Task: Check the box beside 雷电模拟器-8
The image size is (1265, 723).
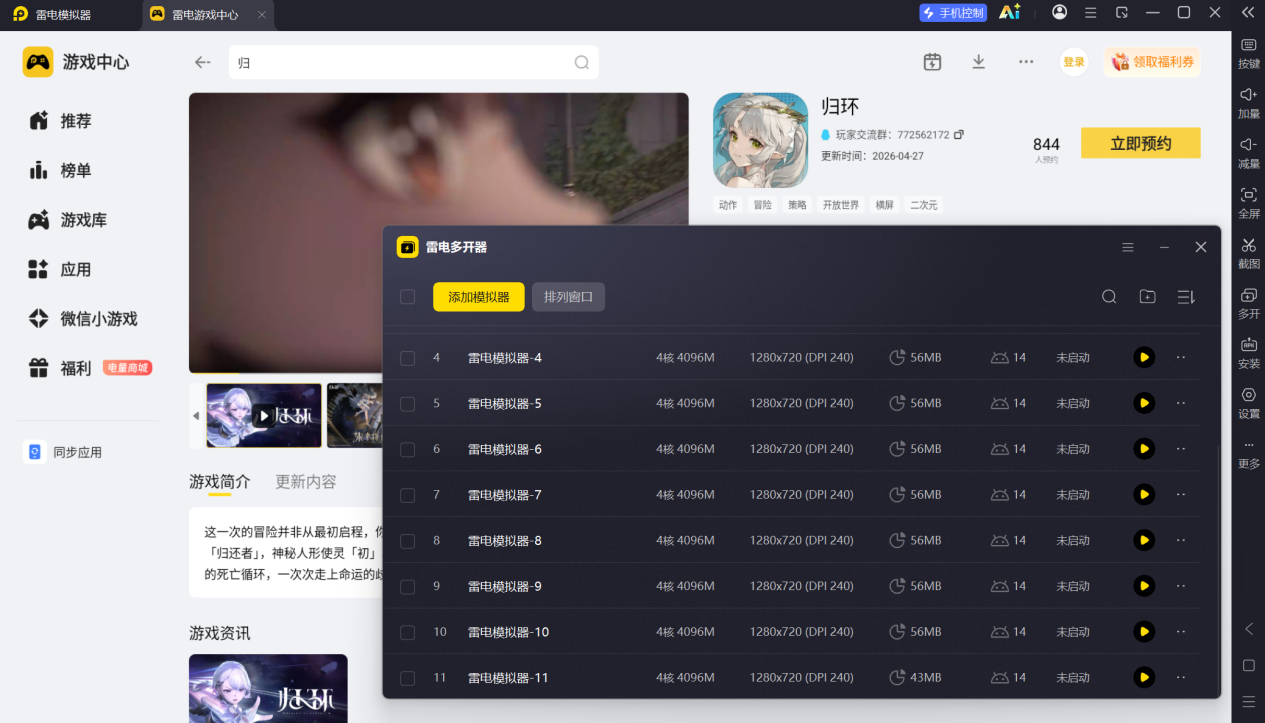Action: tap(407, 541)
